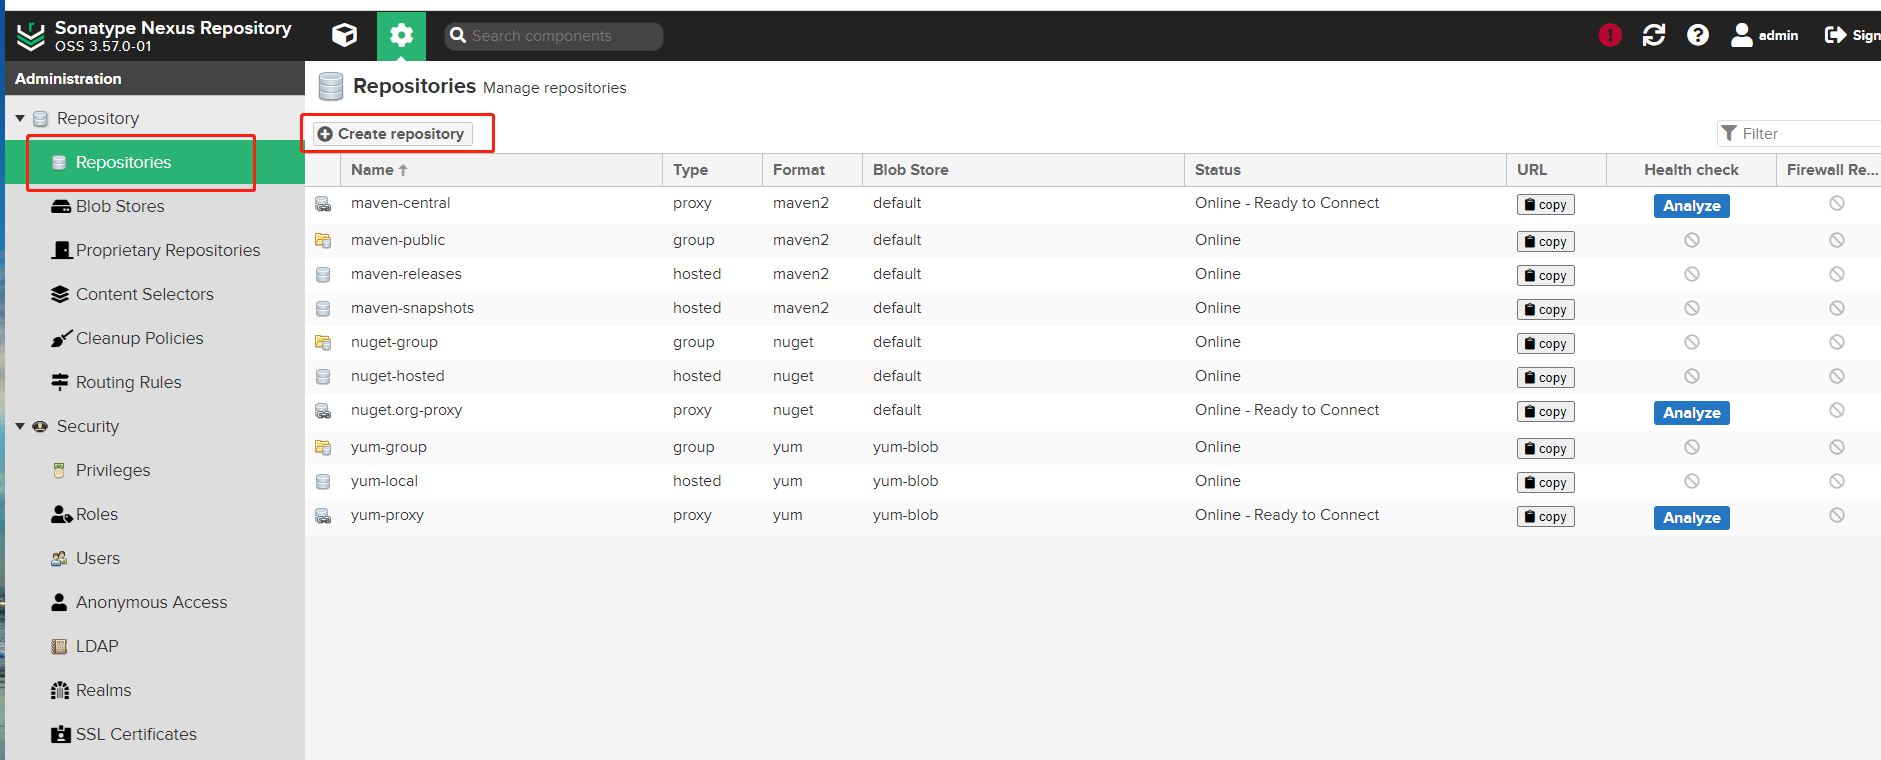Image resolution: width=1881 pixels, height=760 pixels.
Task: Copy URL of yum-proxy repository
Action: pos(1545,516)
